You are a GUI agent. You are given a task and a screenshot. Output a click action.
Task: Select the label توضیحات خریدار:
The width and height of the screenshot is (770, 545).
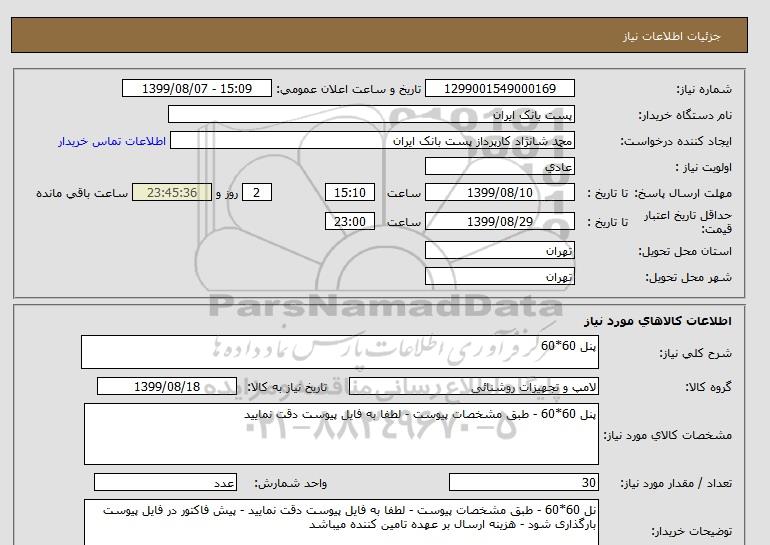tap(691, 531)
